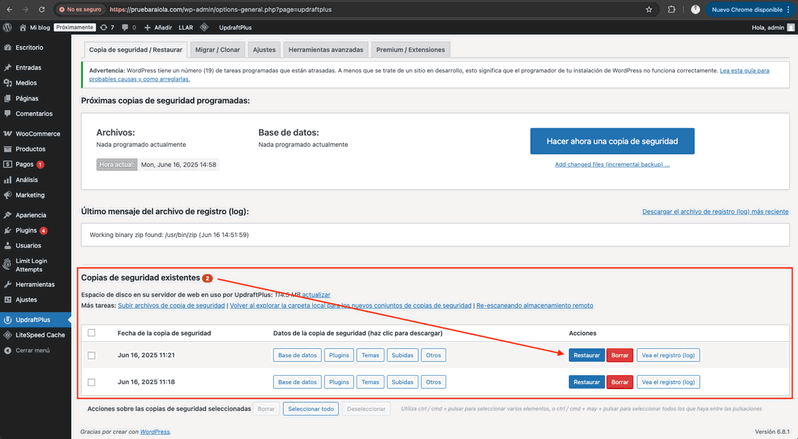Click Seleccionar todo button
798x439 pixels.
(311, 408)
